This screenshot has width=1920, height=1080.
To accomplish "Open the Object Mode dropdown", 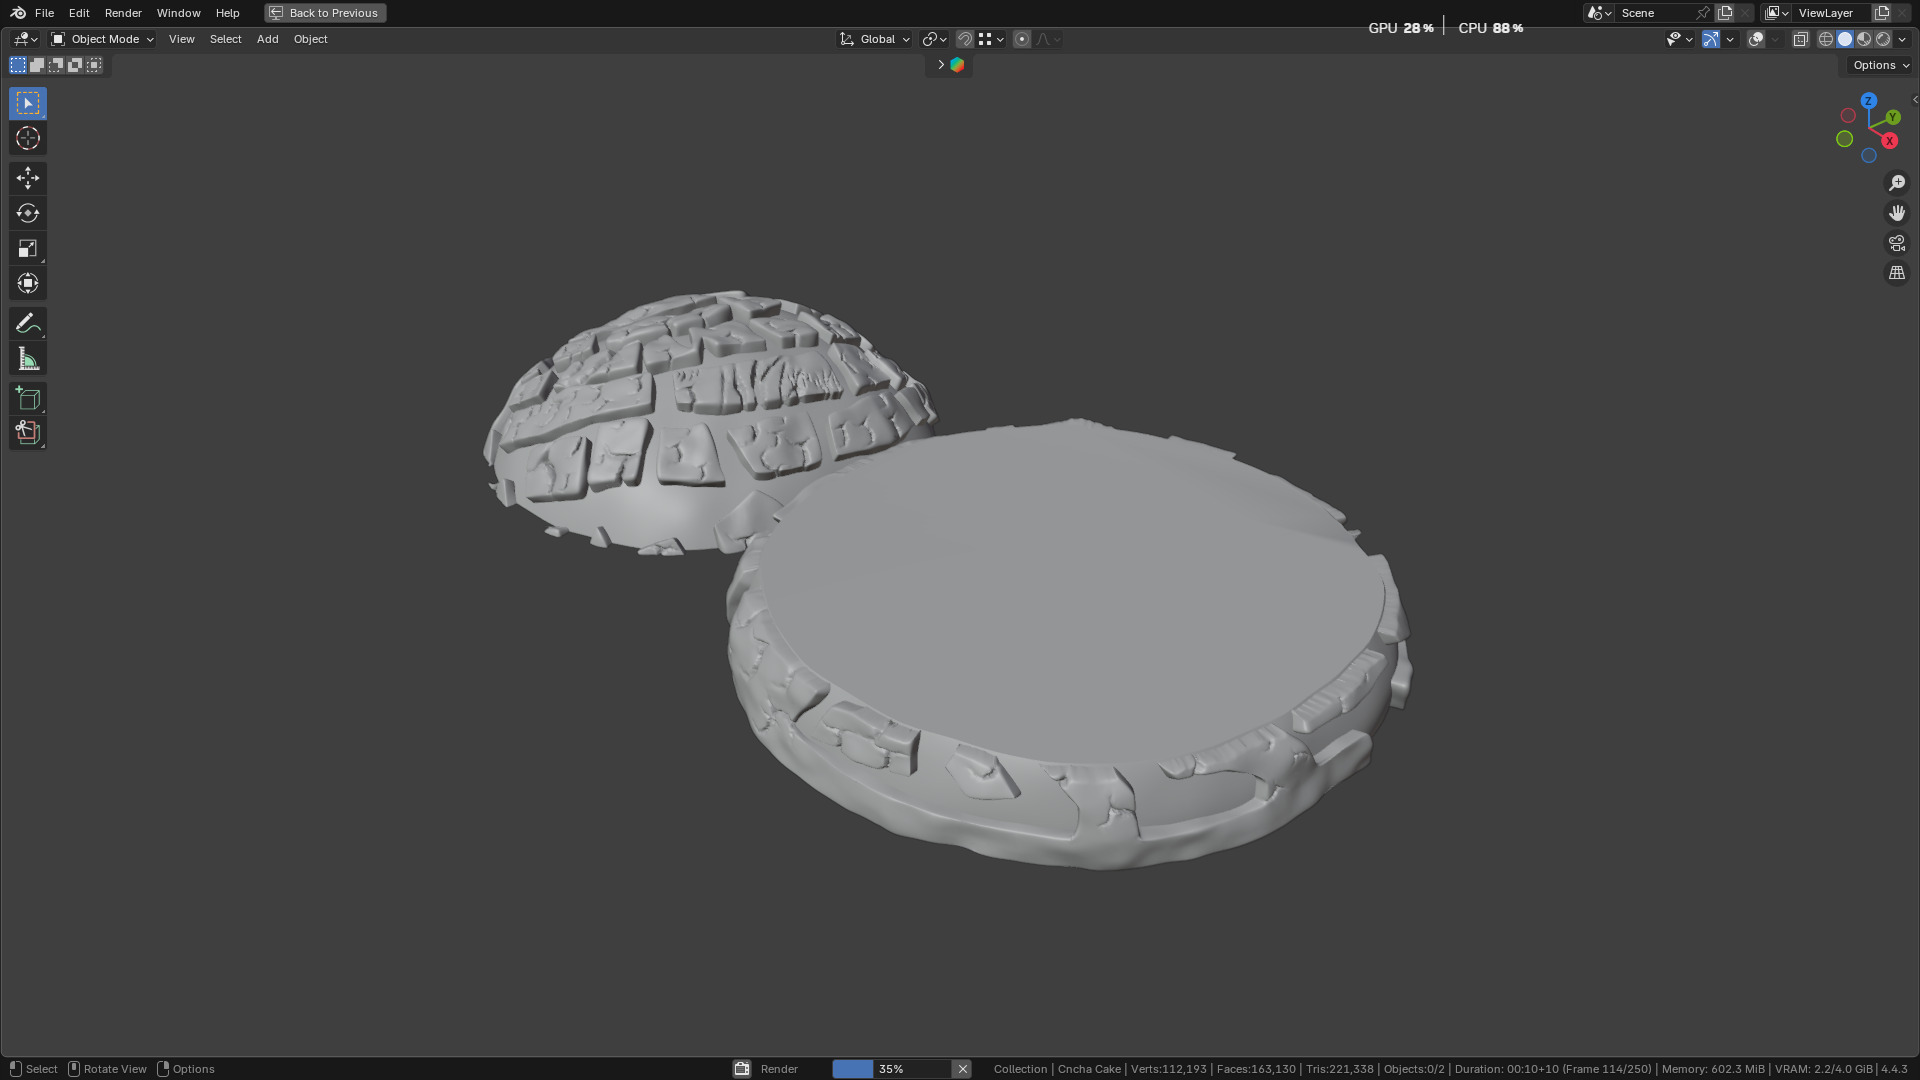I will click(103, 39).
